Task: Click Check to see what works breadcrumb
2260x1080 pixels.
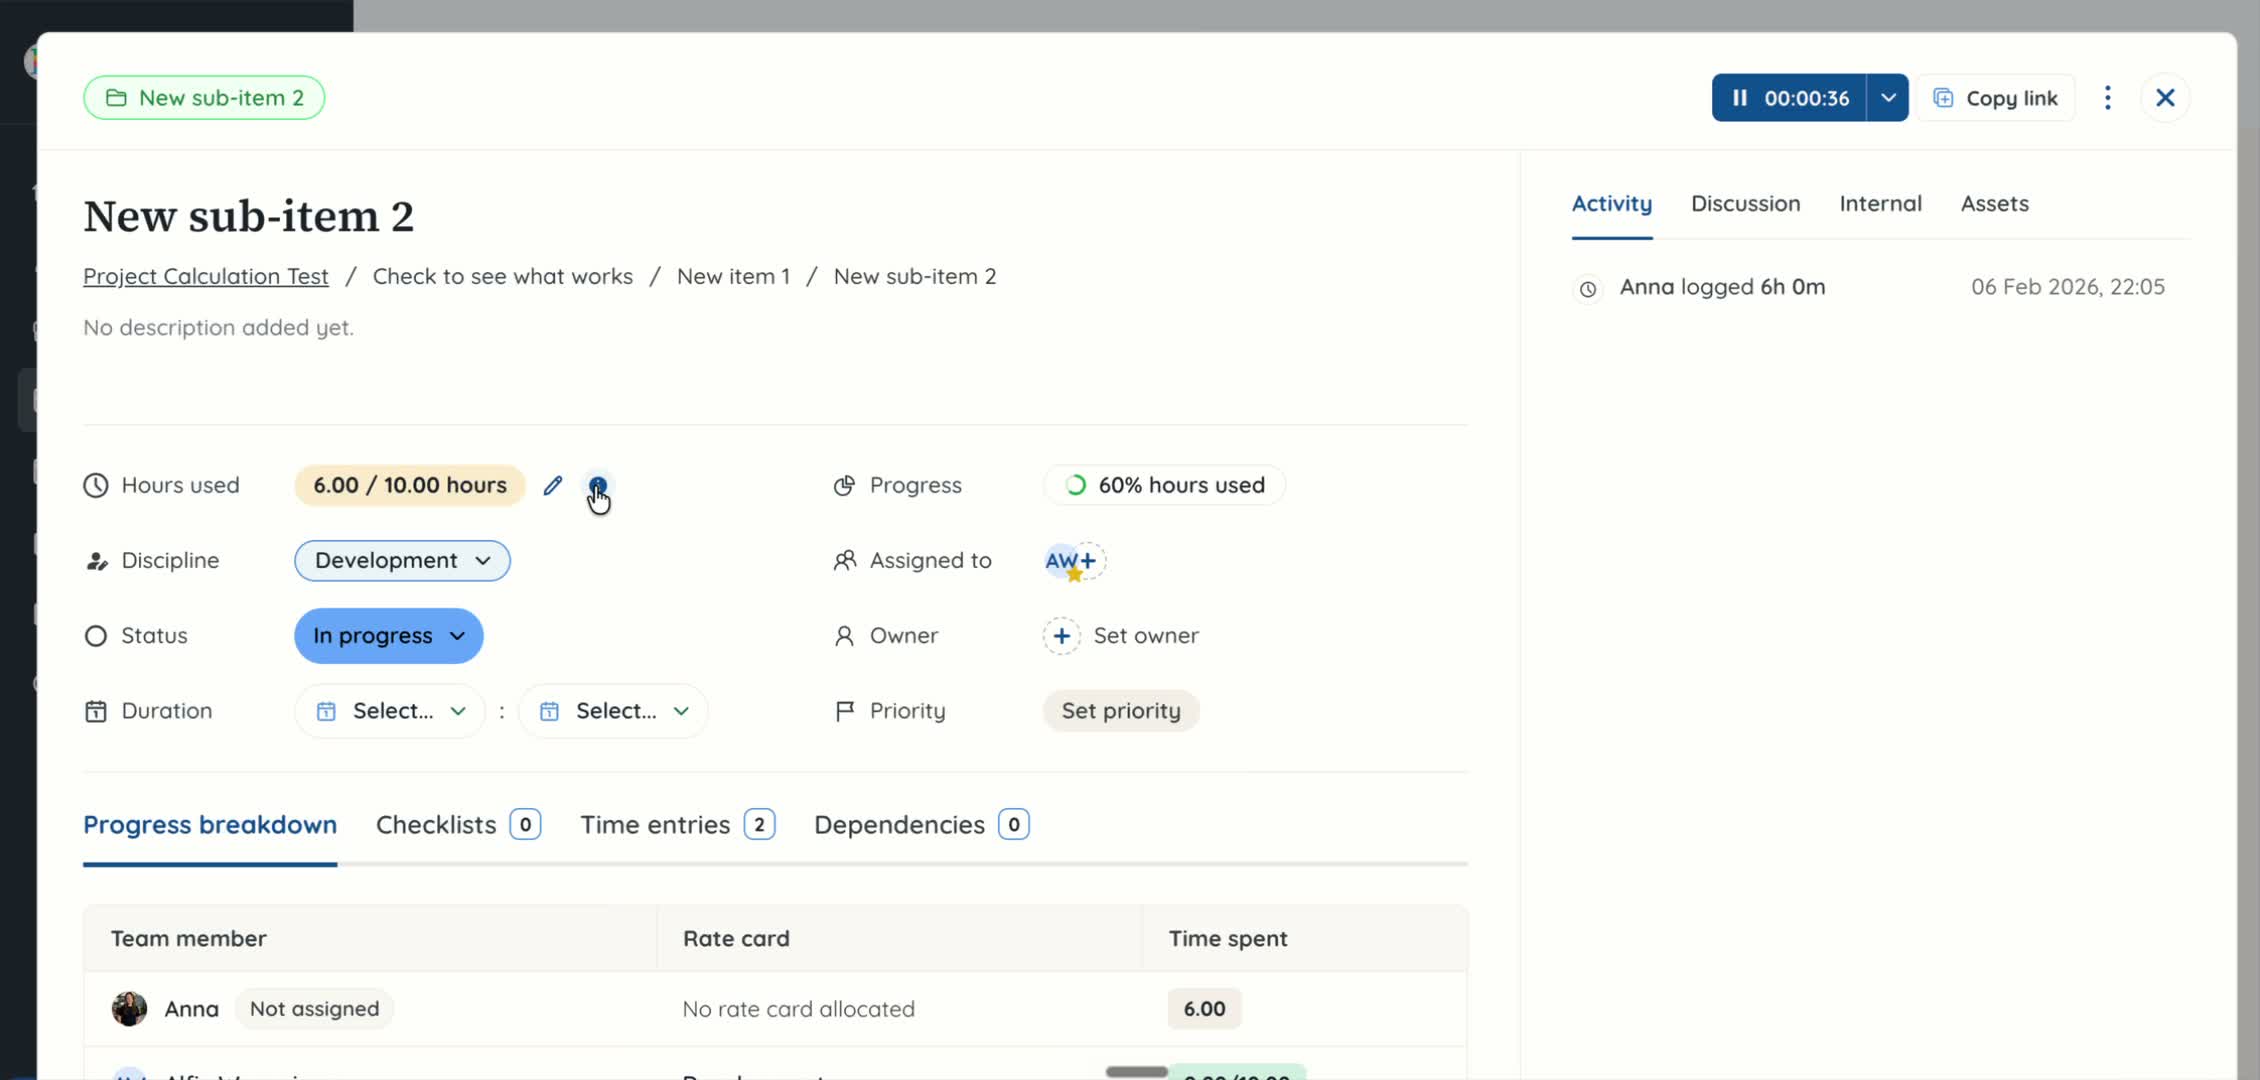Action: [x=503, y=276]
